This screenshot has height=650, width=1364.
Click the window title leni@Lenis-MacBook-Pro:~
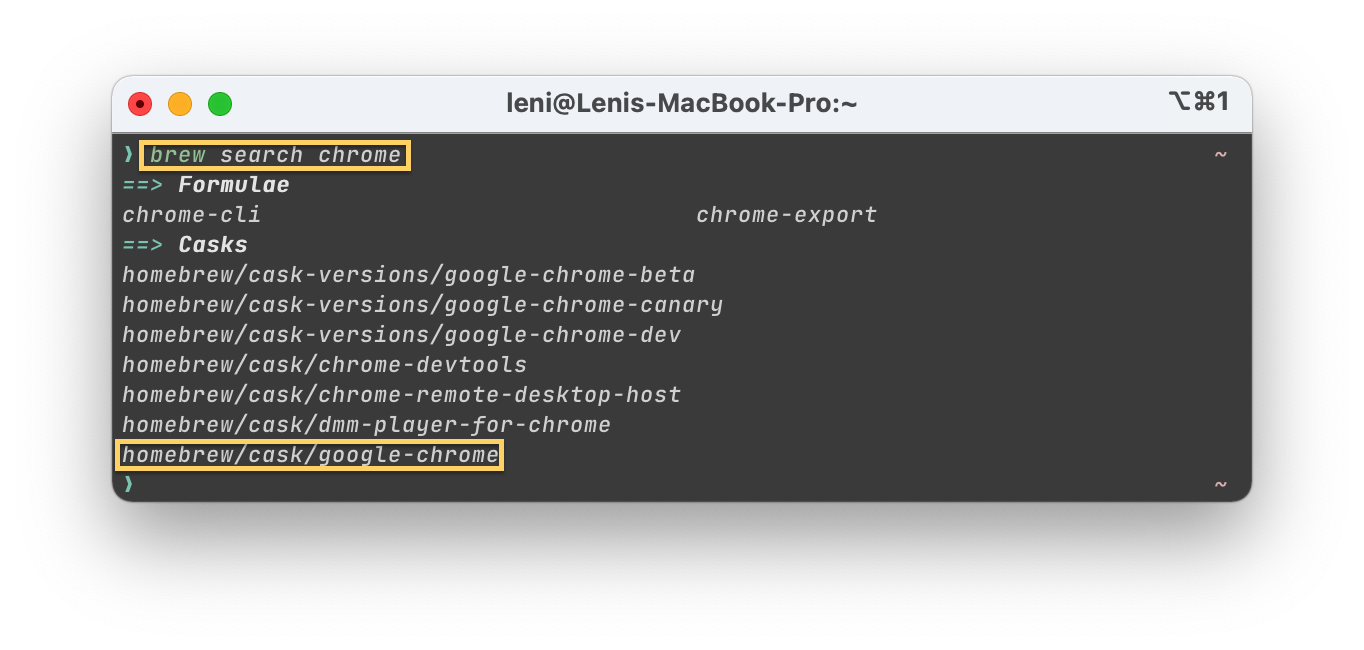pyautogui.click(x=682, y=103)
